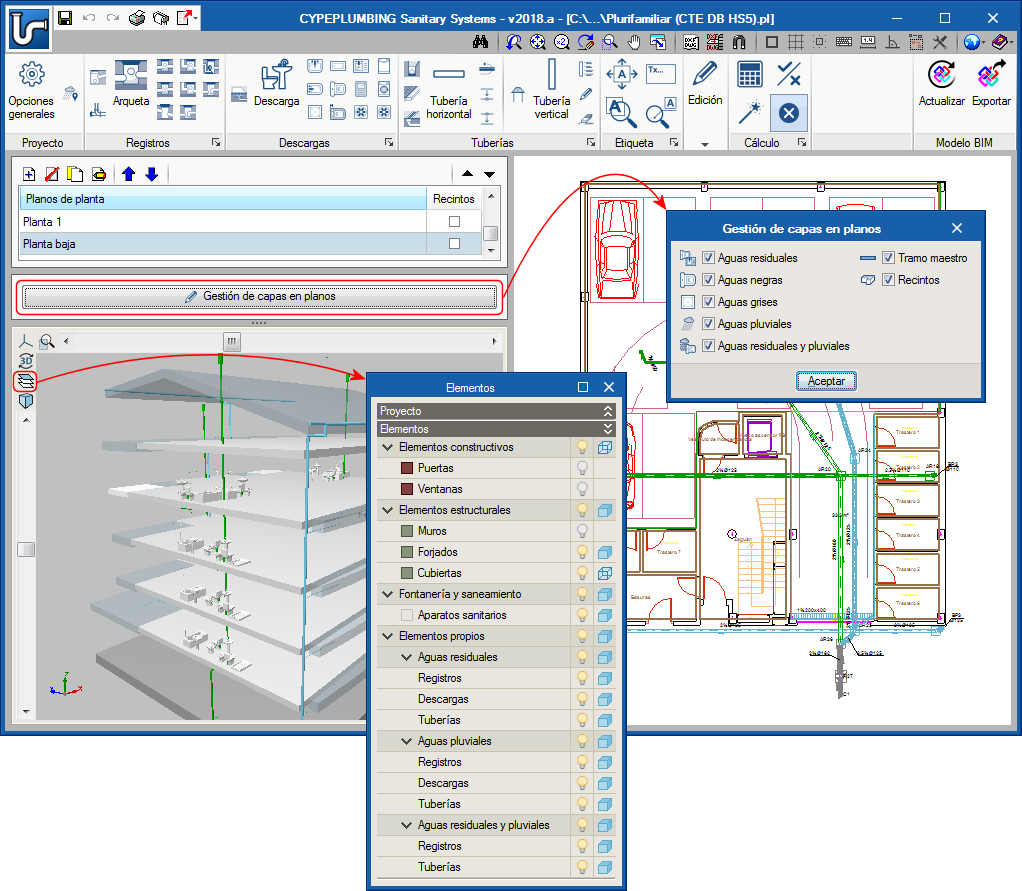The height and width of the screenshot is (891, 1022).
Task: Collapse the Elementos section header
Action: (x=496, y=429)
